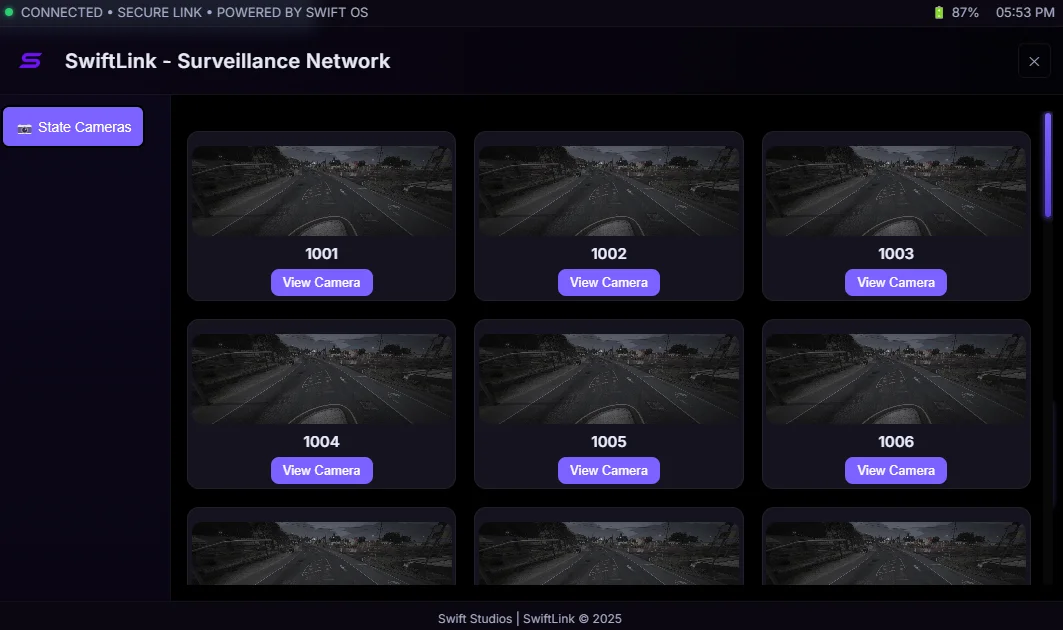This screenshot has height=630, width=1063.
Task: Click the Swift Studios footer text
Action: (476, 619)
